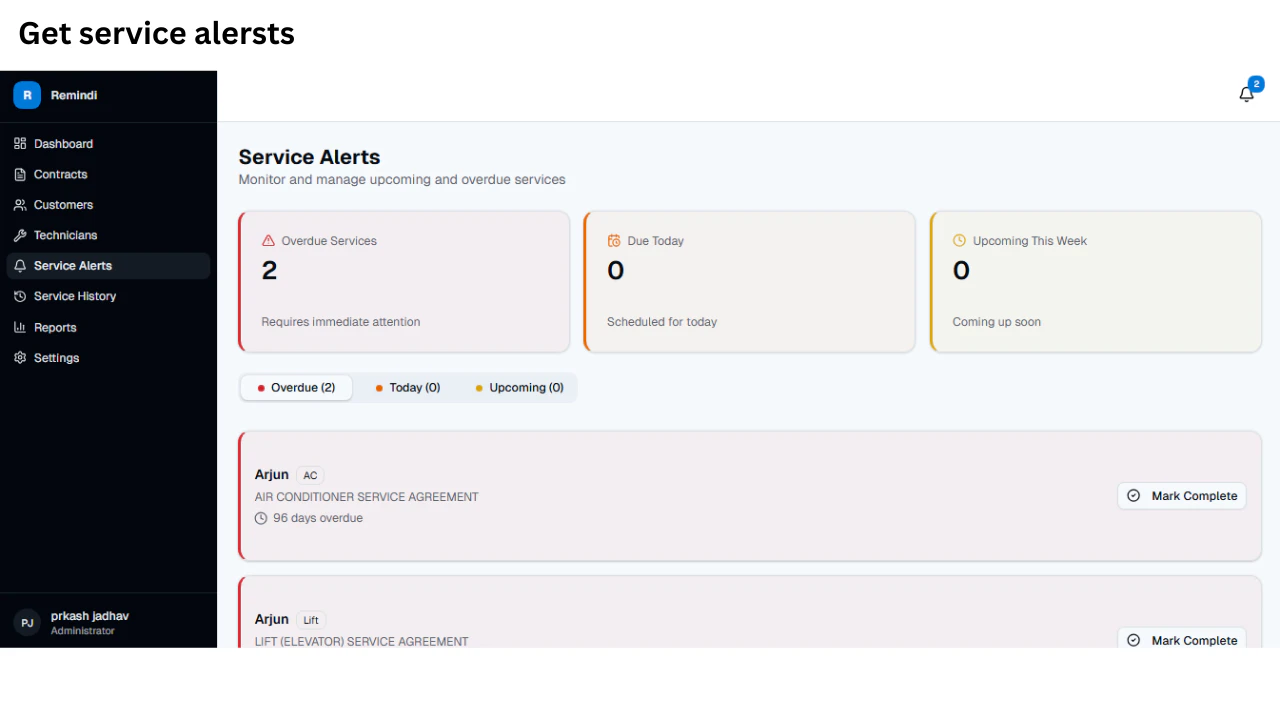Click the calendar icon on Due Today card

[614, 241]
